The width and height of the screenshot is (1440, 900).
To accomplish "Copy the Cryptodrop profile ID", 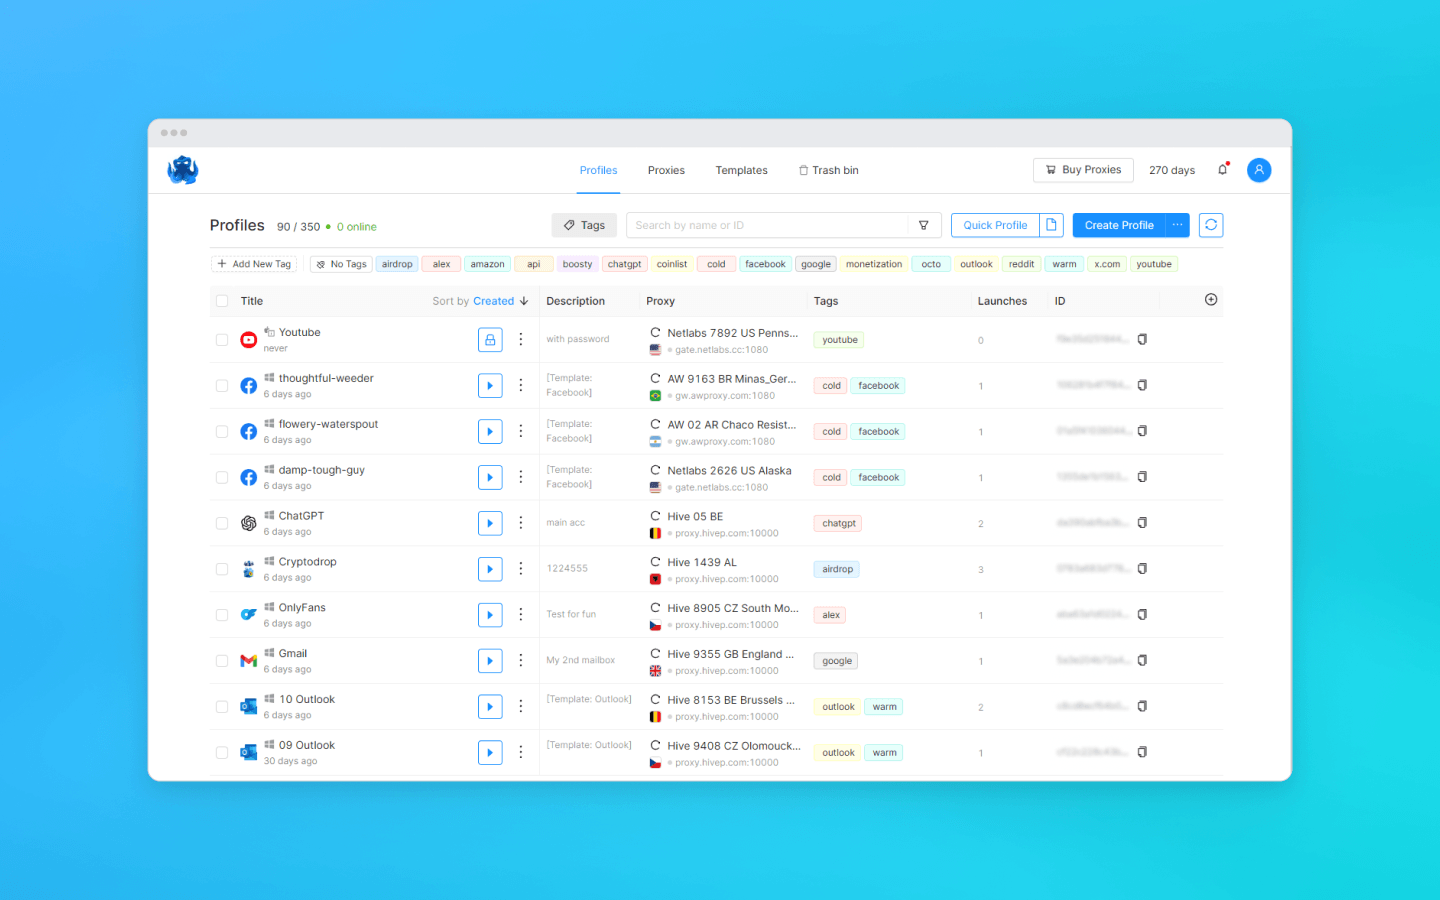I will coord(1142,569).
